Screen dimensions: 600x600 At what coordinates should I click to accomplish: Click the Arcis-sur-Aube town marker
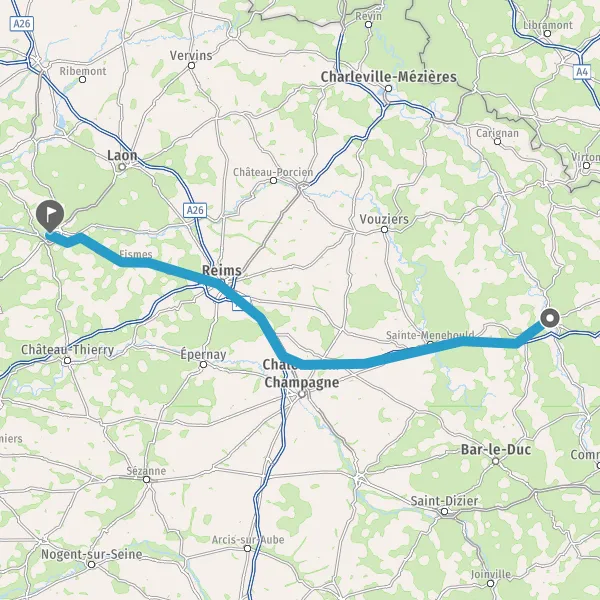pos(248,549)
